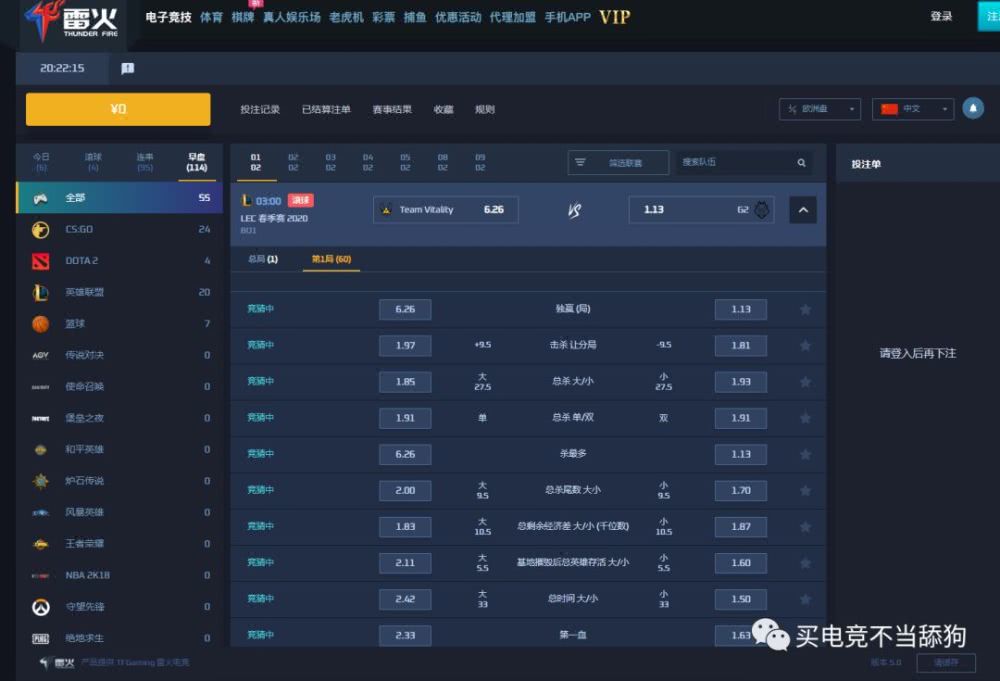Viewport: 1000px width, 681px height.
Task: Favorite the 基地摧毁后总英雄存活 market star
Action: coord(805,563)
